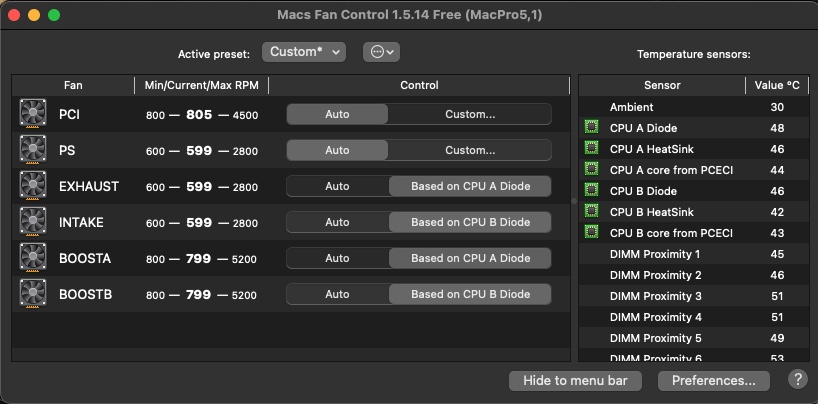Click the INTAKE fan icon
The height and width of the screenshot is (404, 818).
[33, 221]
